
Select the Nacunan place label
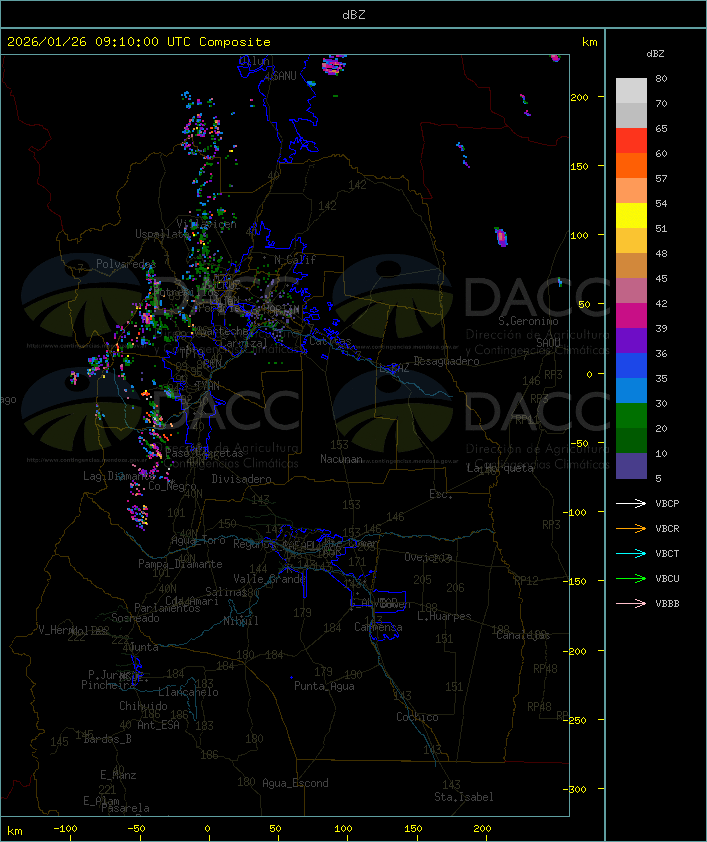point(341,459)
